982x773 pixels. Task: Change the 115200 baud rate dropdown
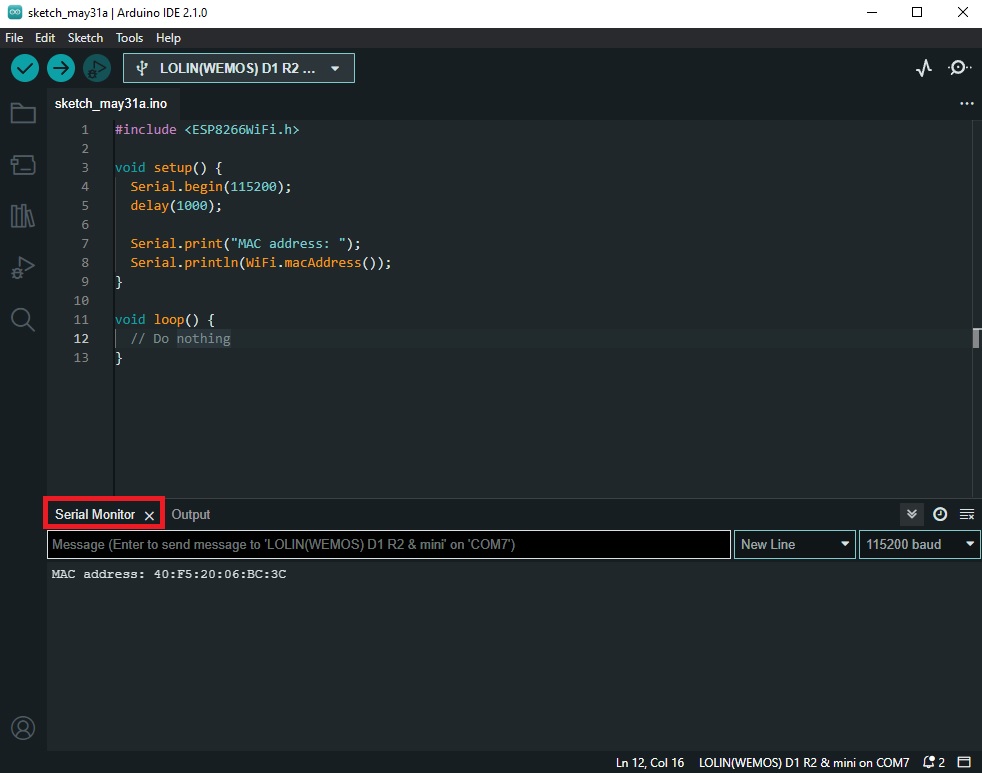[919, 544]
